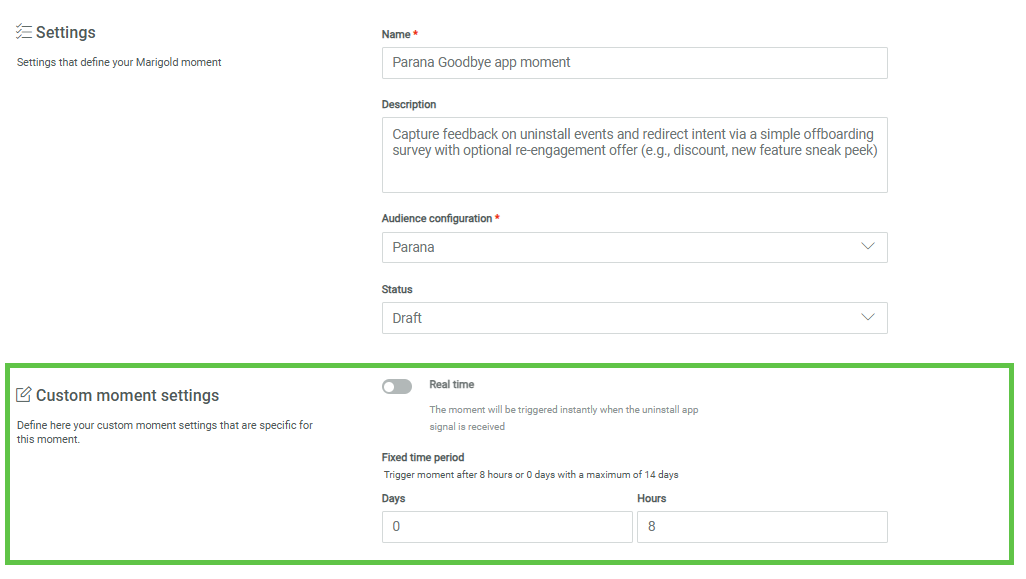This screenshot has height=579, width=1026.
Task: Click the 'Settings' section heading
Action: coord(66,32)
